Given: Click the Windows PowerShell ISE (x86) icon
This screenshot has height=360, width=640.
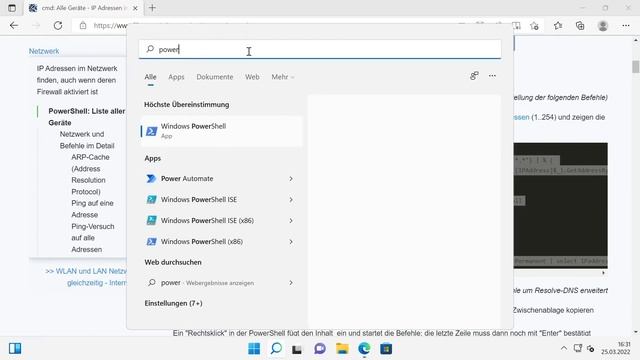Looking at the screenshot, I should tap(151, 220).
